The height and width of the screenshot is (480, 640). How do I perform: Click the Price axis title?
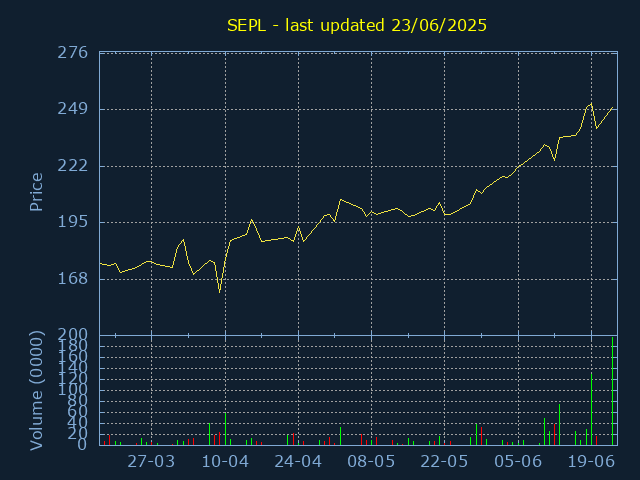36,192
